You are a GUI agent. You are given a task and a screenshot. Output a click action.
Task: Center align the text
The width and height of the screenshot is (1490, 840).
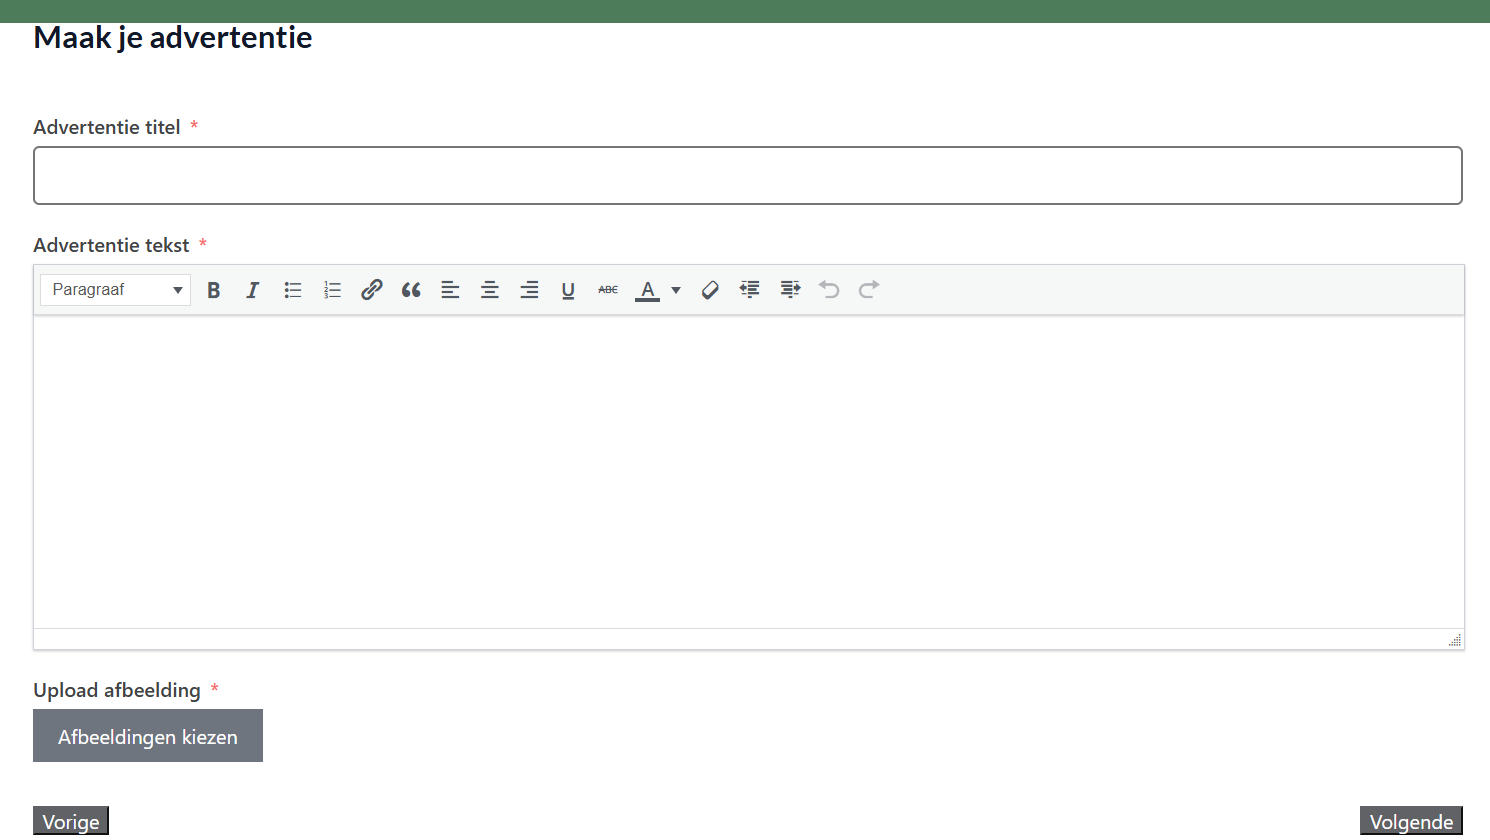490,290
